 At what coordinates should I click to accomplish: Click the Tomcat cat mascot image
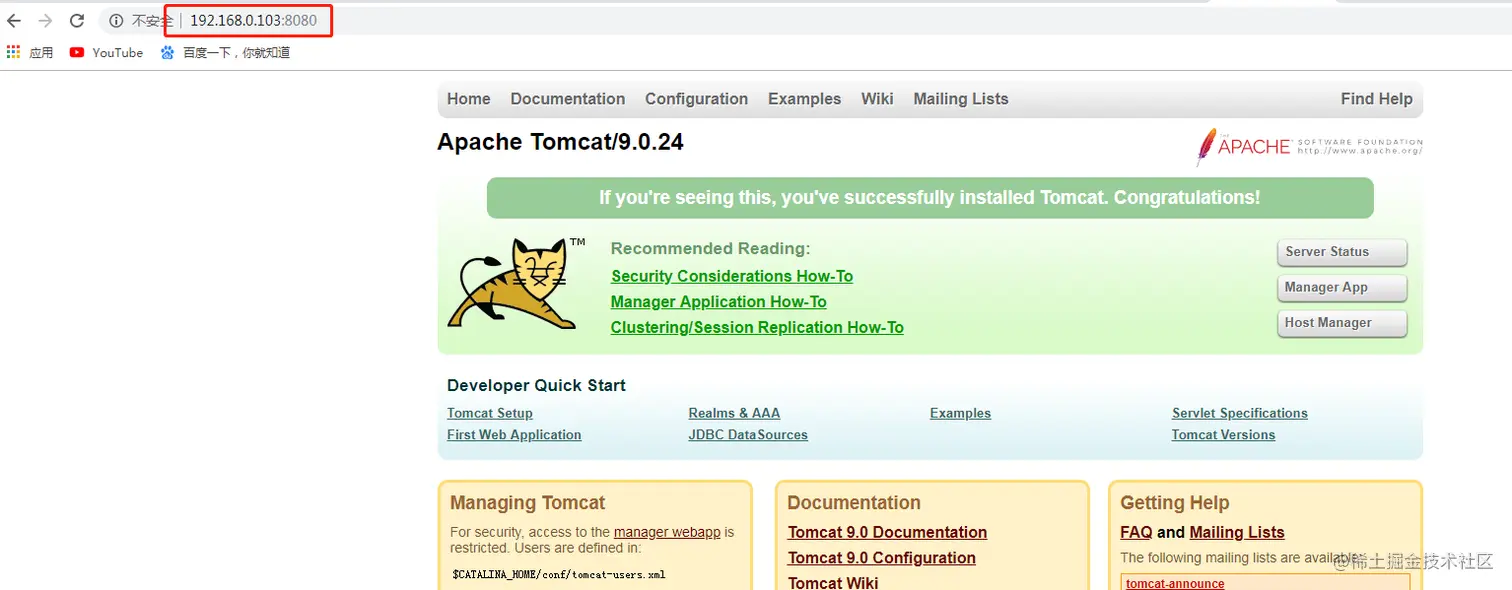(516, 283)
